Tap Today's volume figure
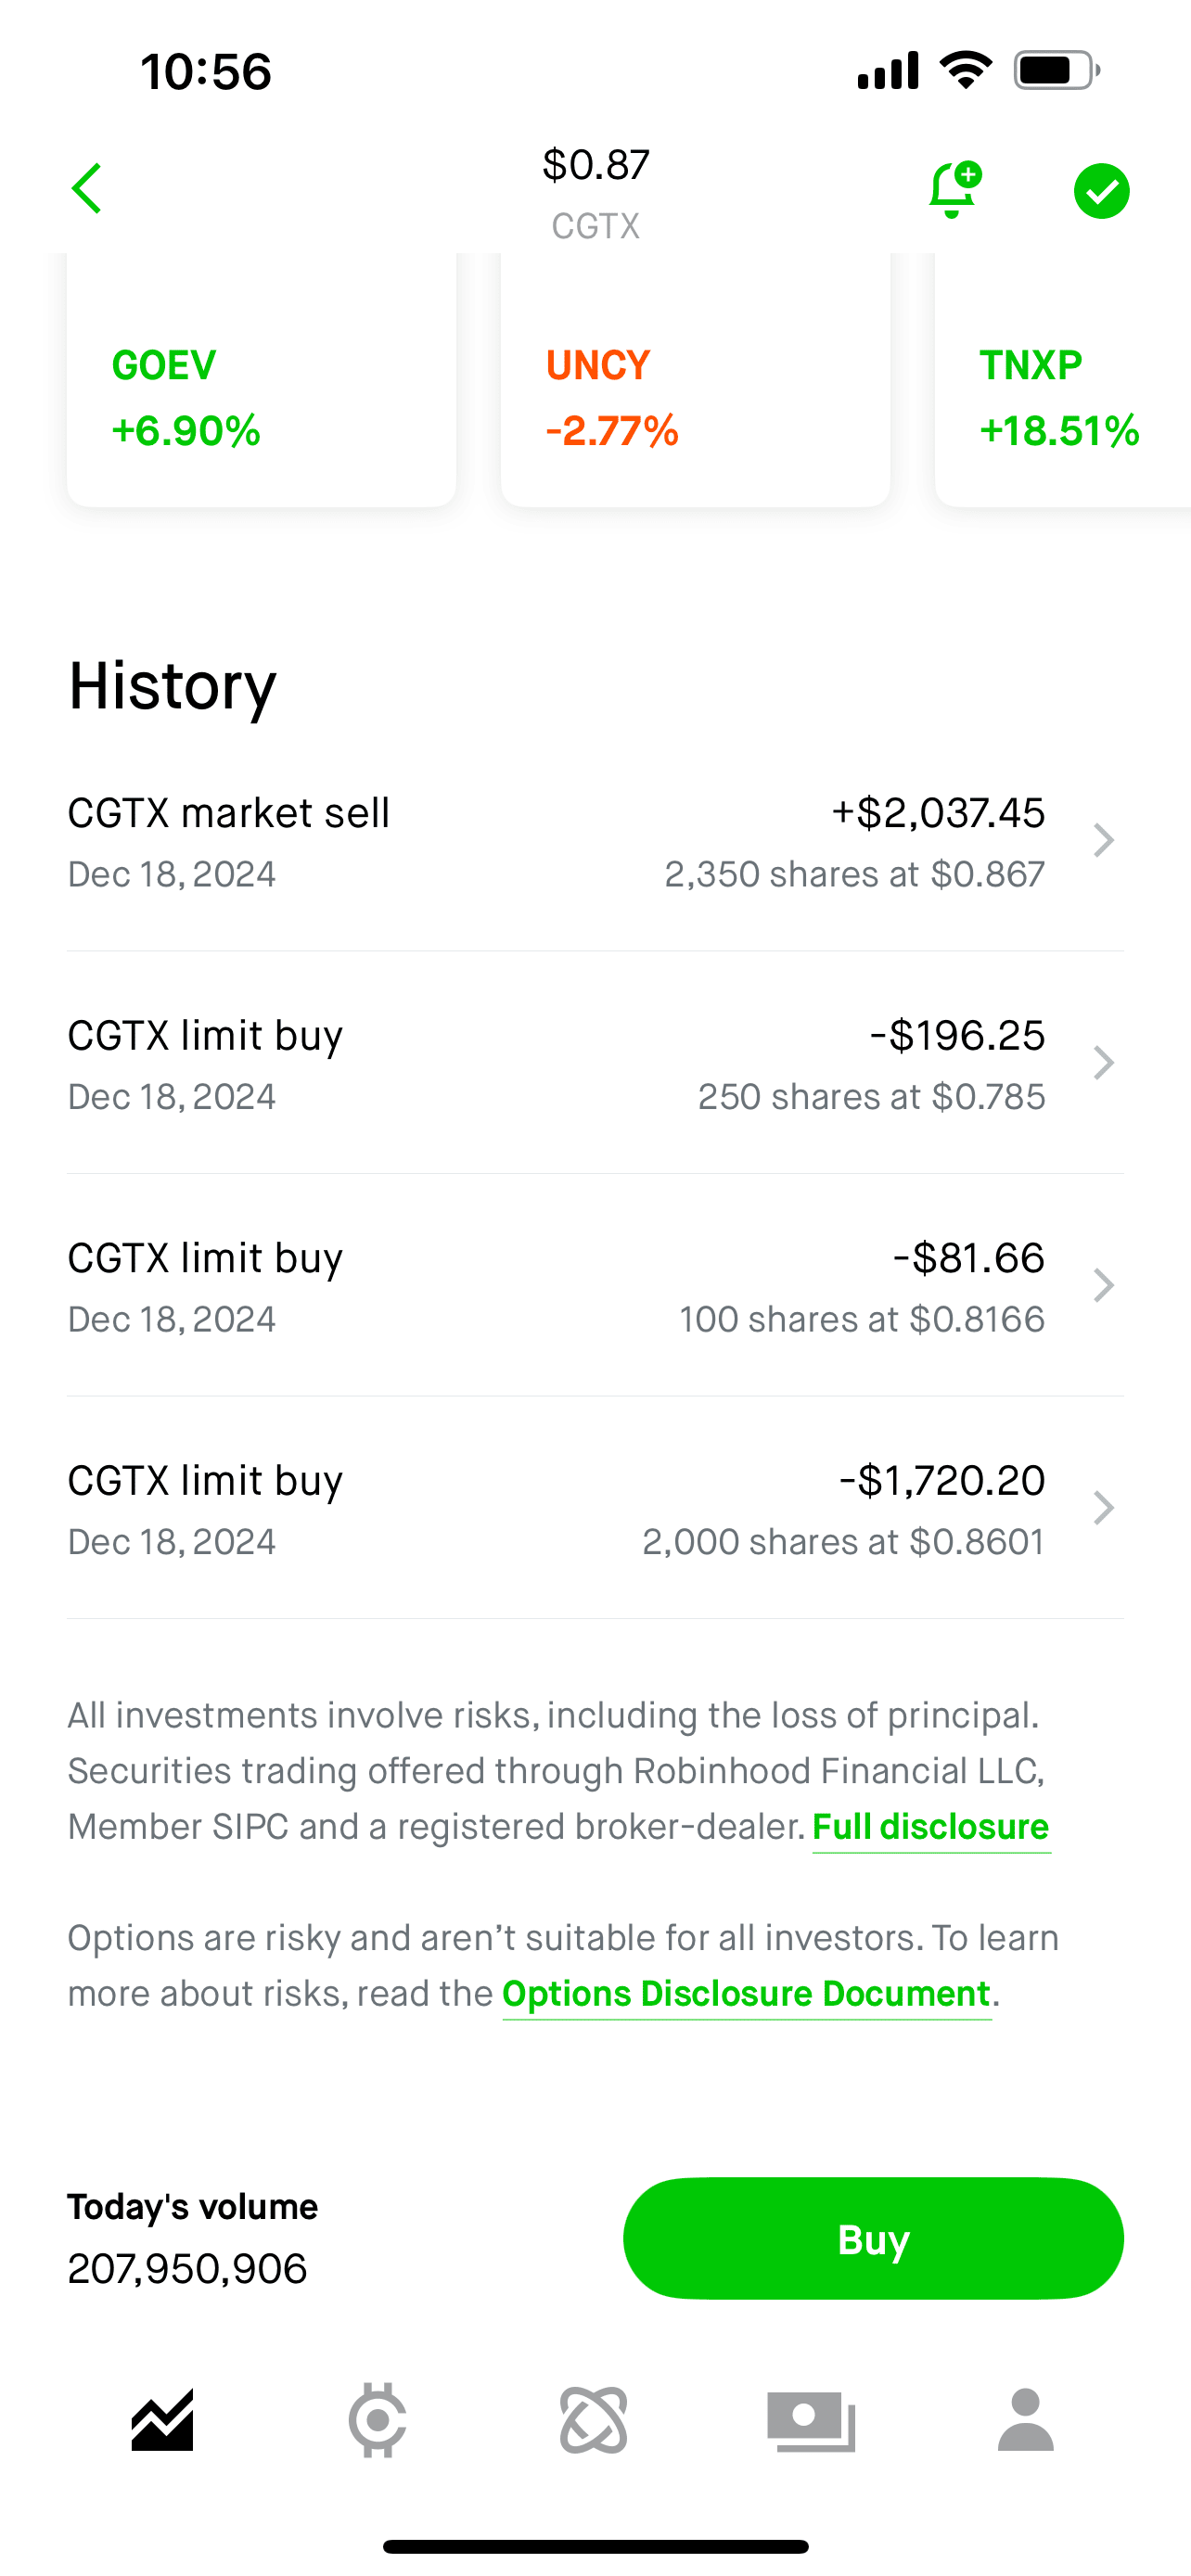 coord(188,2268)
